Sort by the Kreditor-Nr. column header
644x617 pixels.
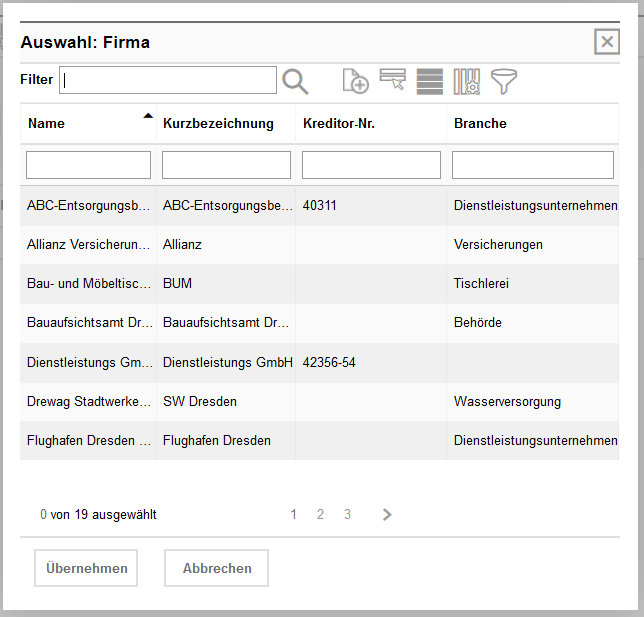[339, 123]
